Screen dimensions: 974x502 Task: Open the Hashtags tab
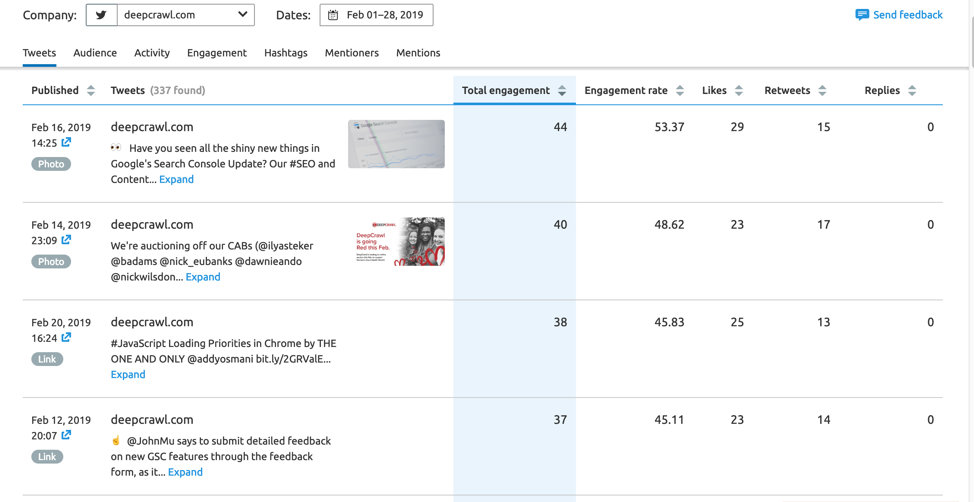[286, 53]
